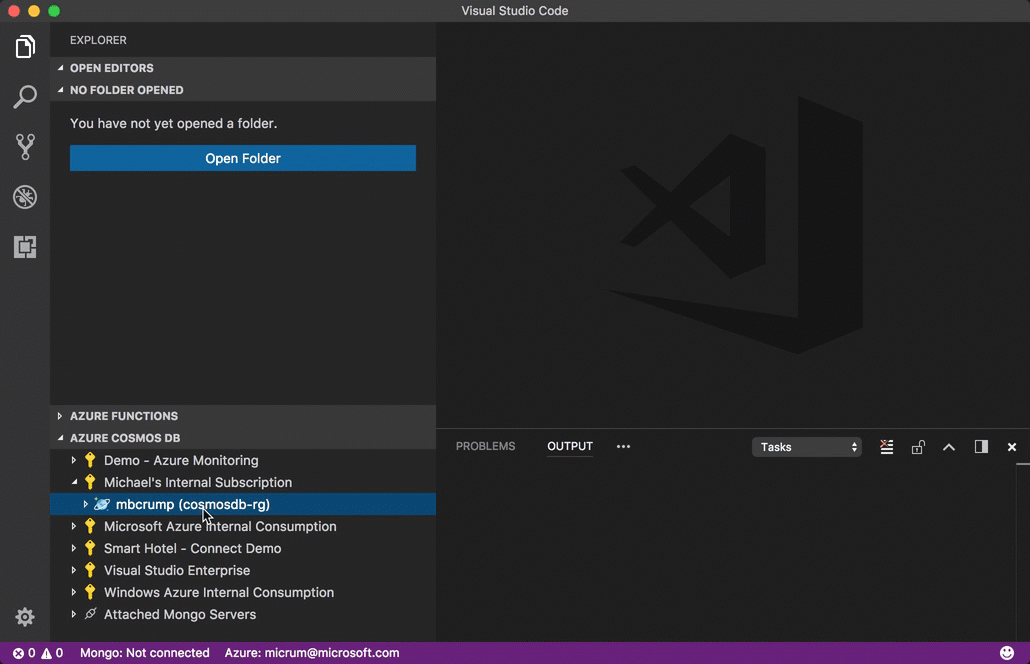Expand the Visual Studio Enterprise subscription
Image resolution: width=1030 pixels, height=664 pixels.
click(x=74, y=570)
